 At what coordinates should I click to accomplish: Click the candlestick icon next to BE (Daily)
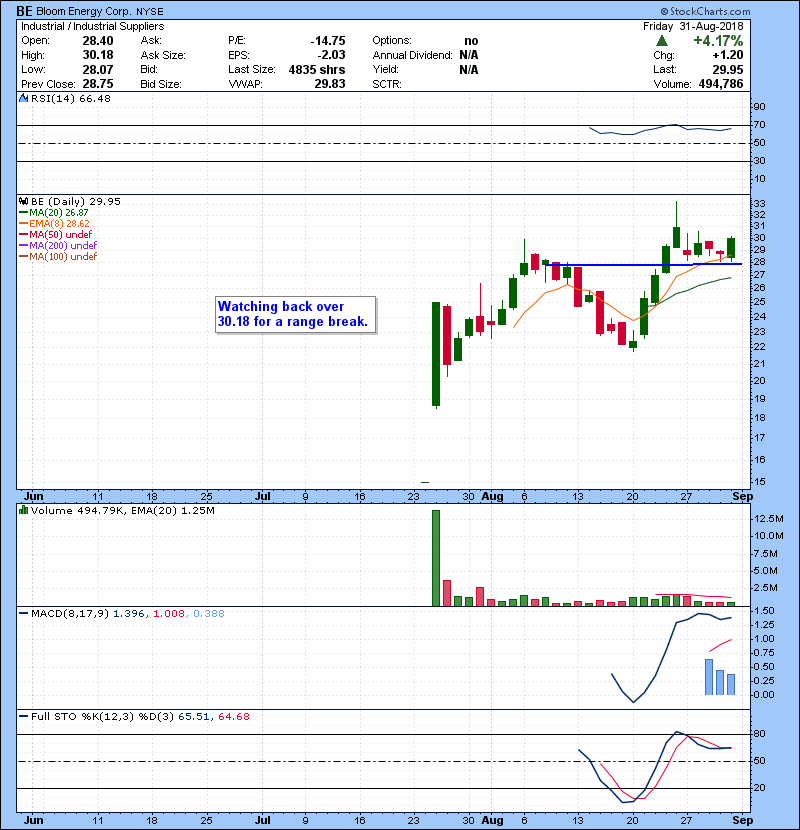(x=24, y=201)
